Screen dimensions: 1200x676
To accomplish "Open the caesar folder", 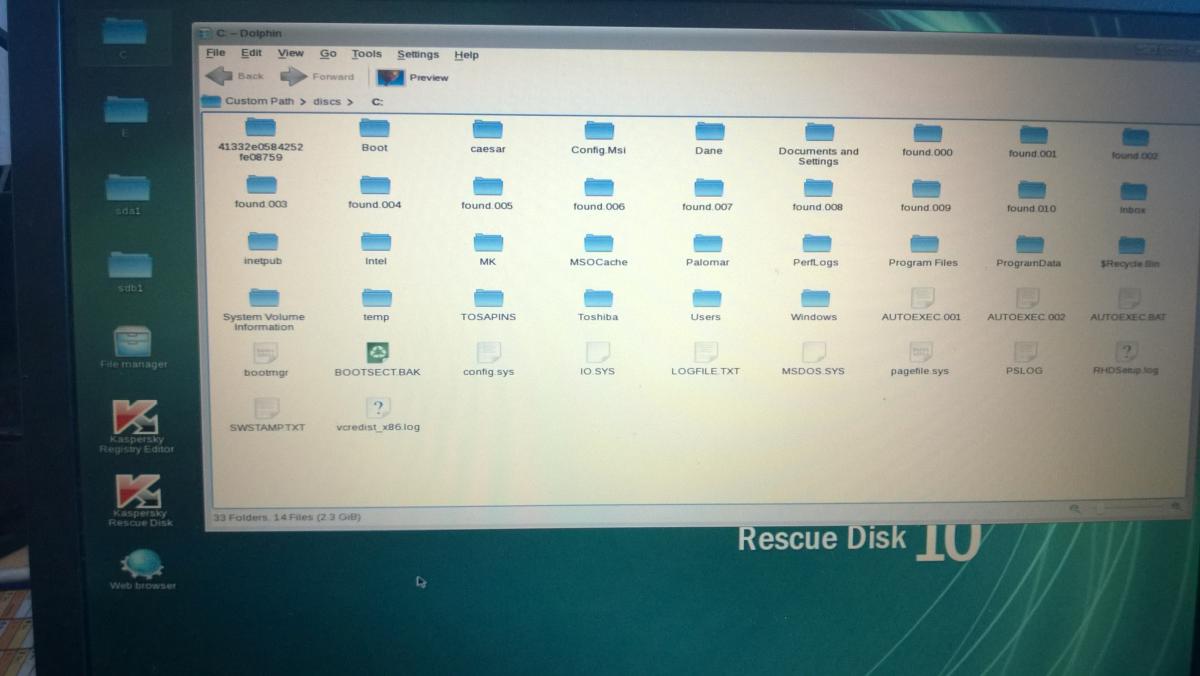I will pos(488,137).
